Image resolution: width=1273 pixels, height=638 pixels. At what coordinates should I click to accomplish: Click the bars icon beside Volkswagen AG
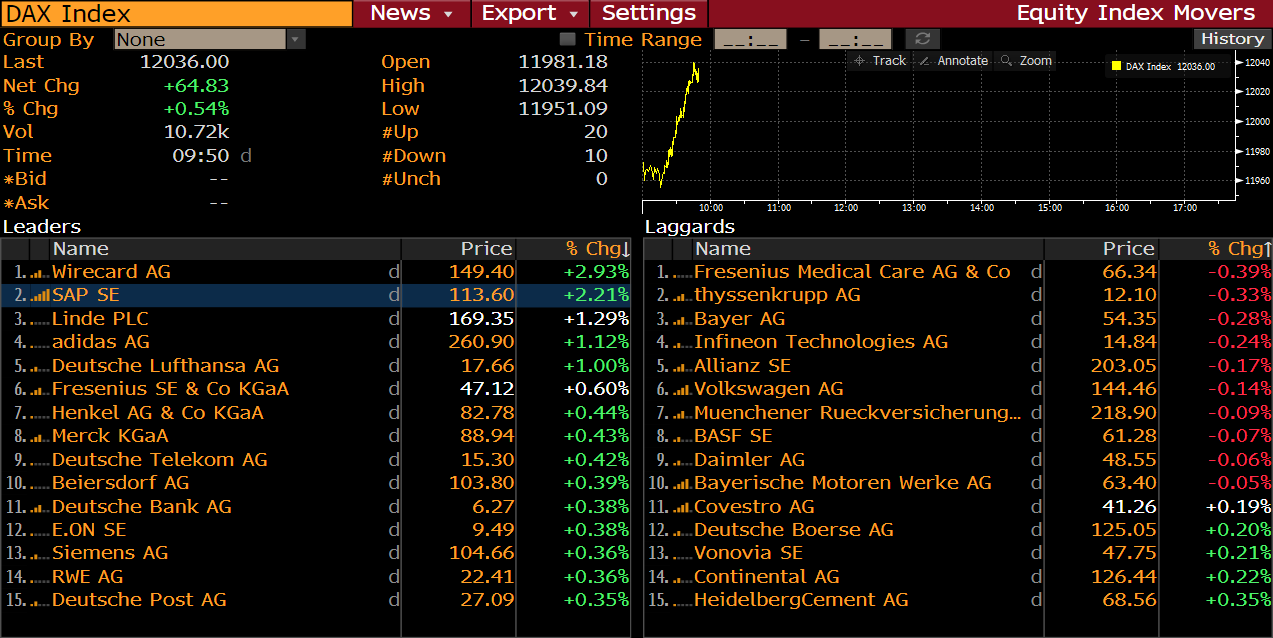pyautogui.click(x=682, y=389)
